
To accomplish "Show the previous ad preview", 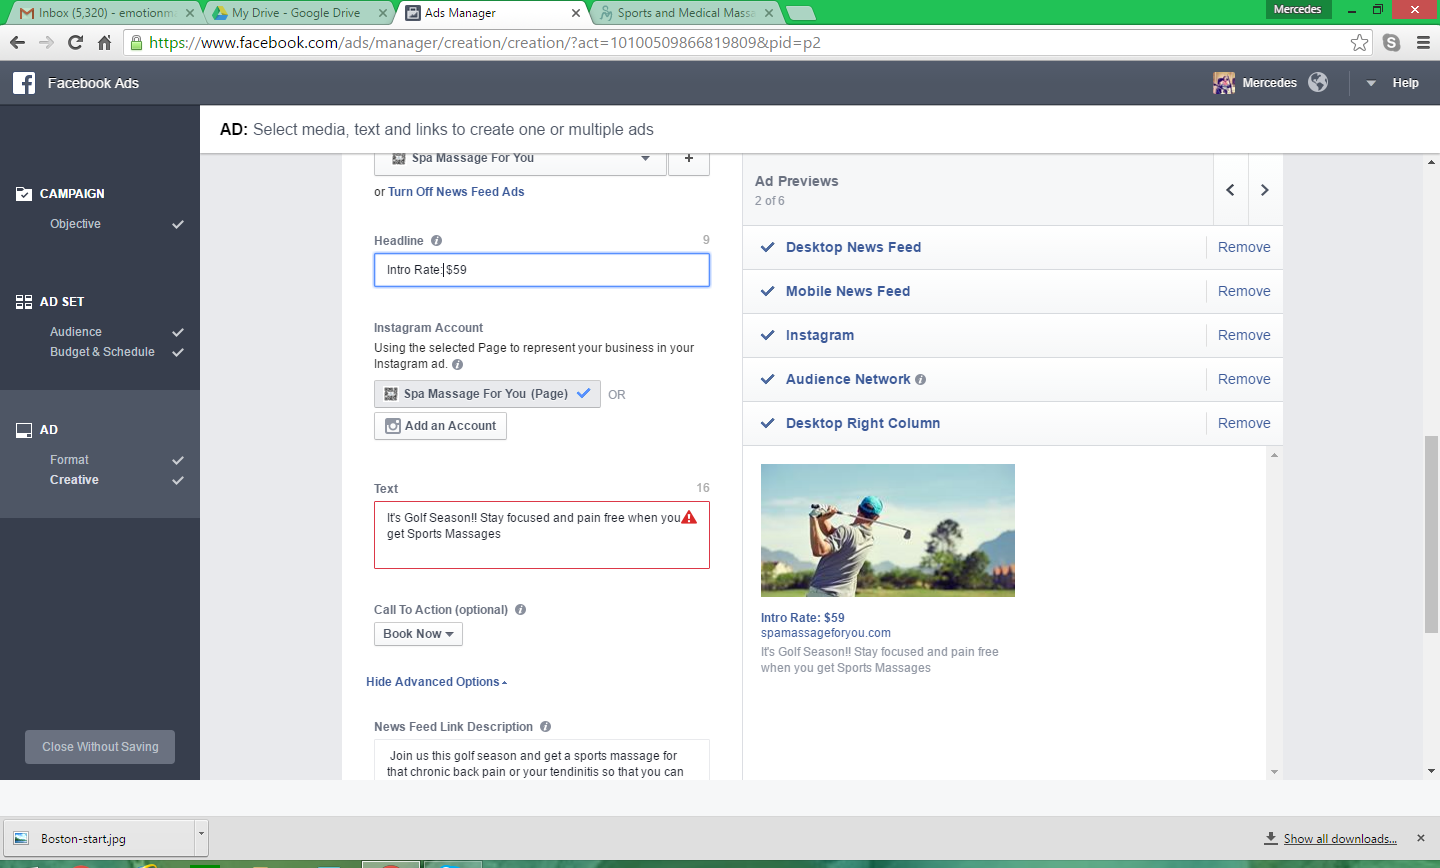I will (x=1230, y=190).
